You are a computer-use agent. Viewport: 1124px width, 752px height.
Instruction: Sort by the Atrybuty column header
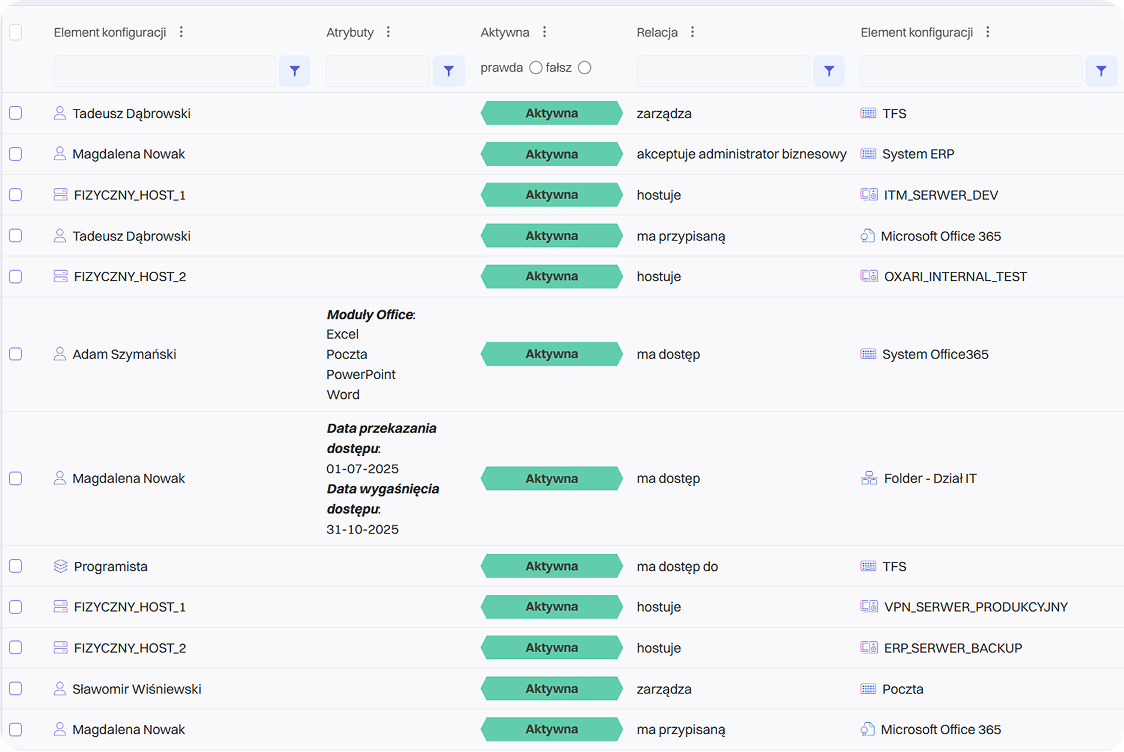click(x=350, y=32)
